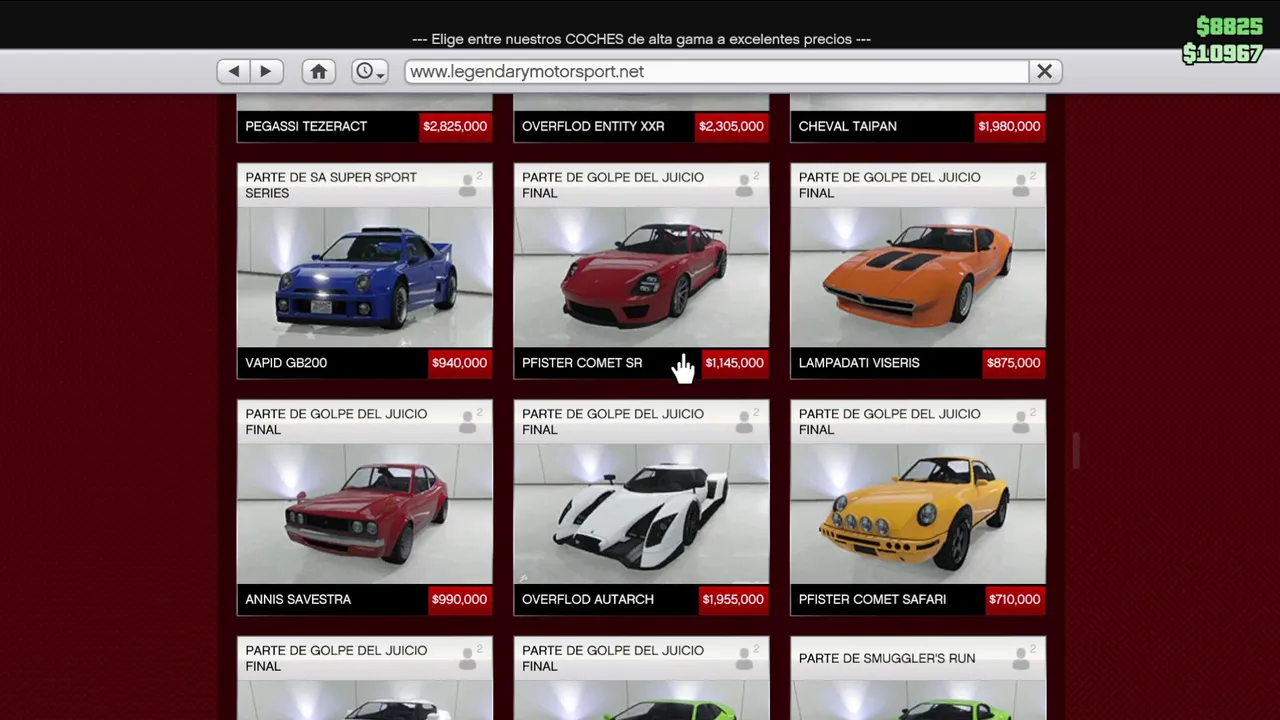This screenshot has height=720, width=1280.
Task: Open the red Pfister Comet SR image
Action: click(x=641, y=277)
